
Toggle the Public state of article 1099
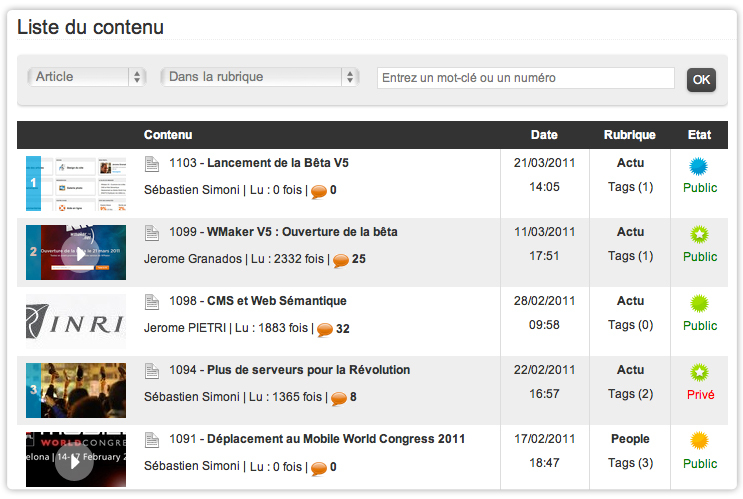tap(700, 257)
